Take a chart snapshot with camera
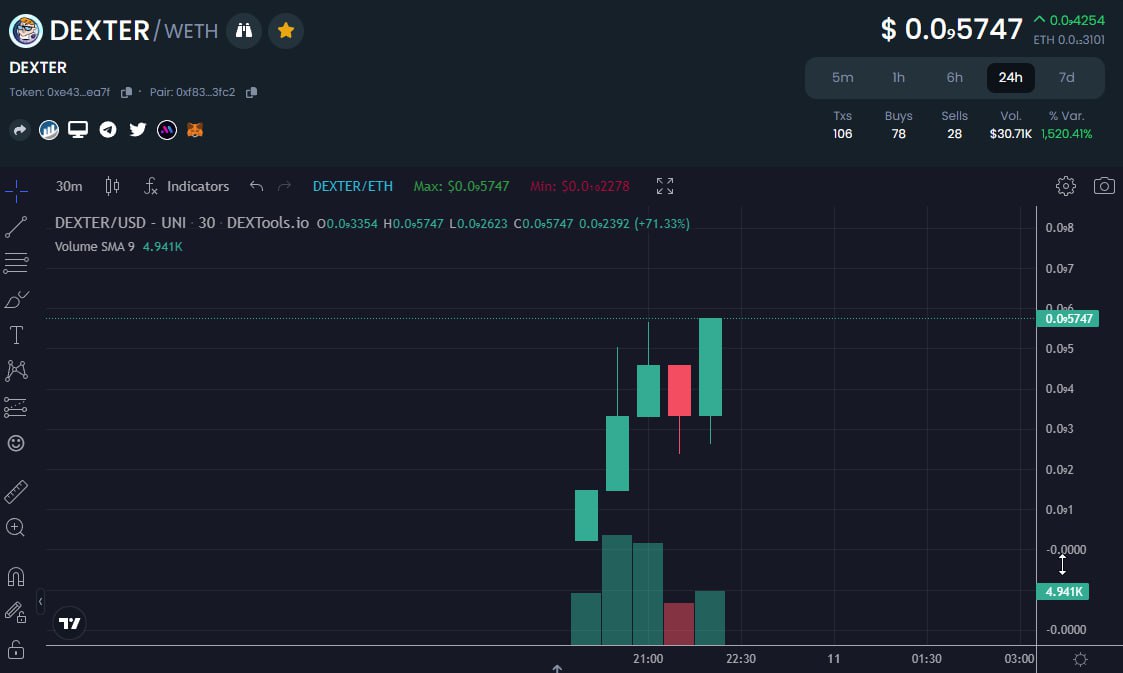 coord(1104,186)
